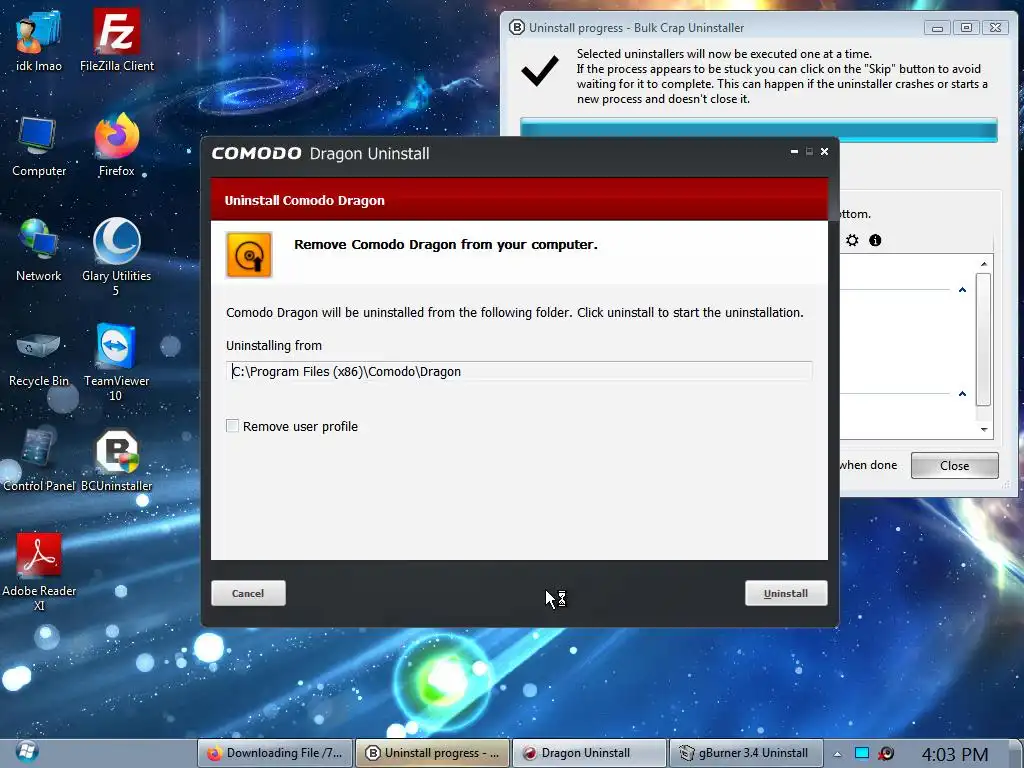Collapse the lower section chevron in BCU list
The width and height of the screenshot is (1024, 768).
point(962,394)
